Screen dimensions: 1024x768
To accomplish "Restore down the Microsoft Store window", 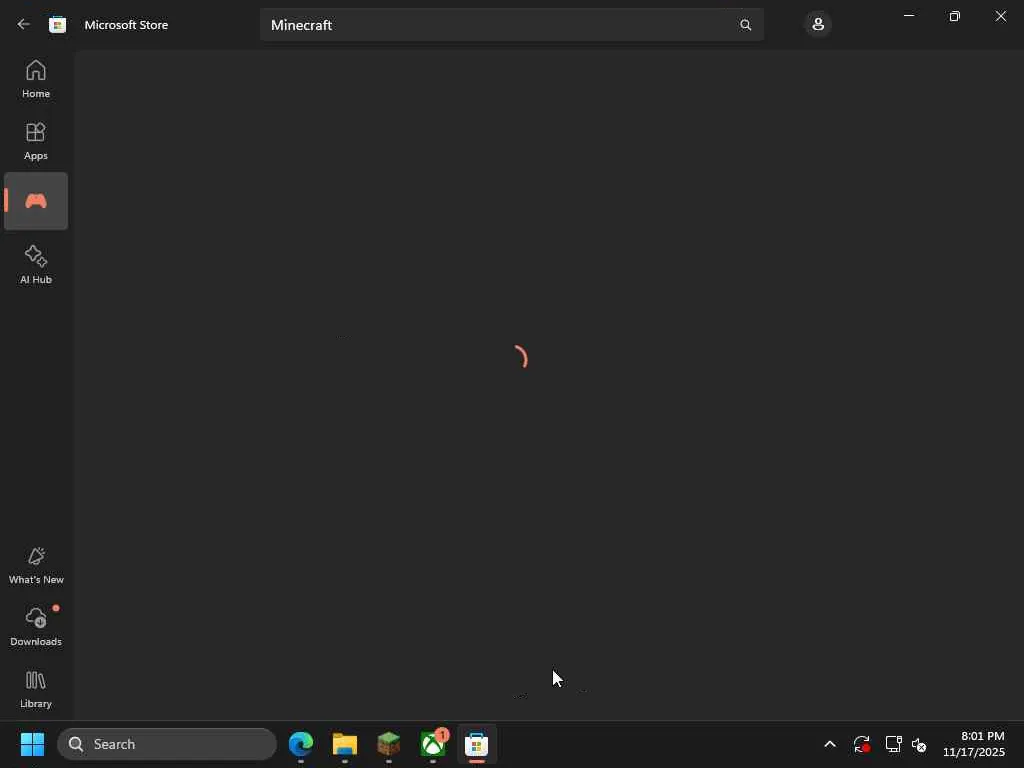I will (954, 16).
